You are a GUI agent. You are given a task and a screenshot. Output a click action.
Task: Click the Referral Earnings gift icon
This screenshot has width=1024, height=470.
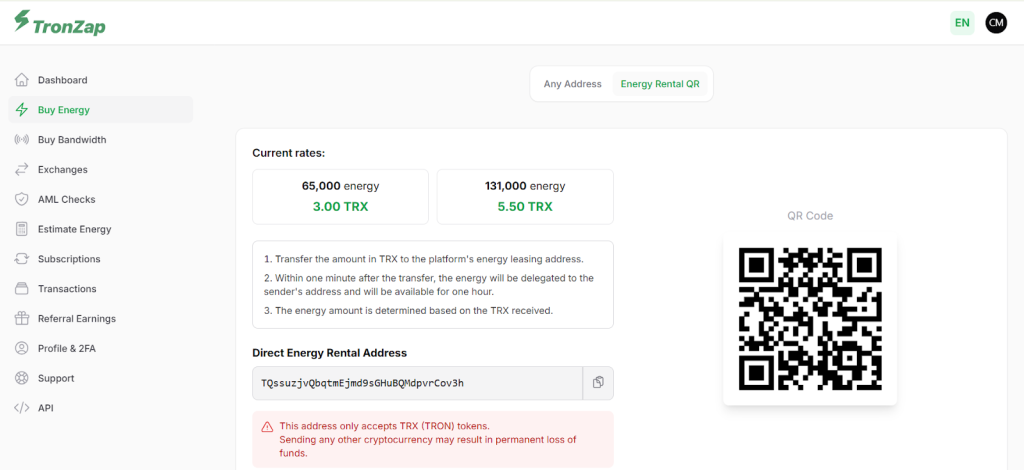(x=21, y=319)
